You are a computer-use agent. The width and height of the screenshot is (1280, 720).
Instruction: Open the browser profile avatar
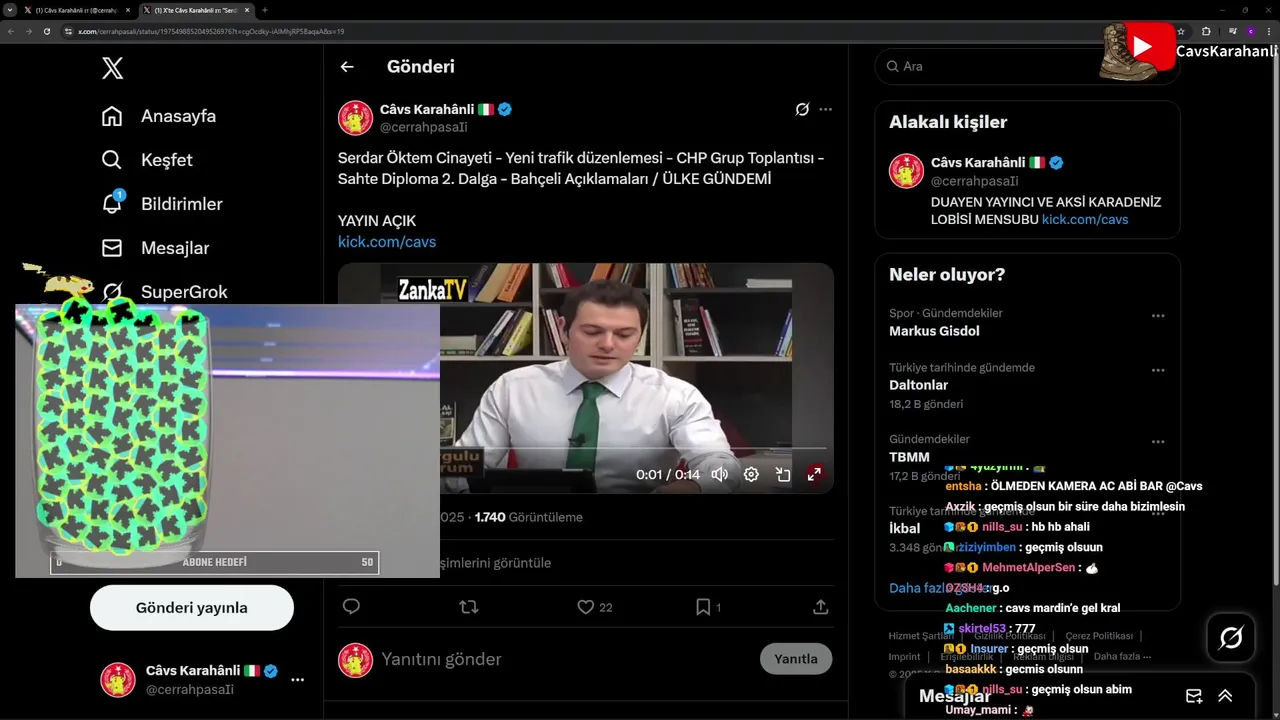[x=1250, y=31]
